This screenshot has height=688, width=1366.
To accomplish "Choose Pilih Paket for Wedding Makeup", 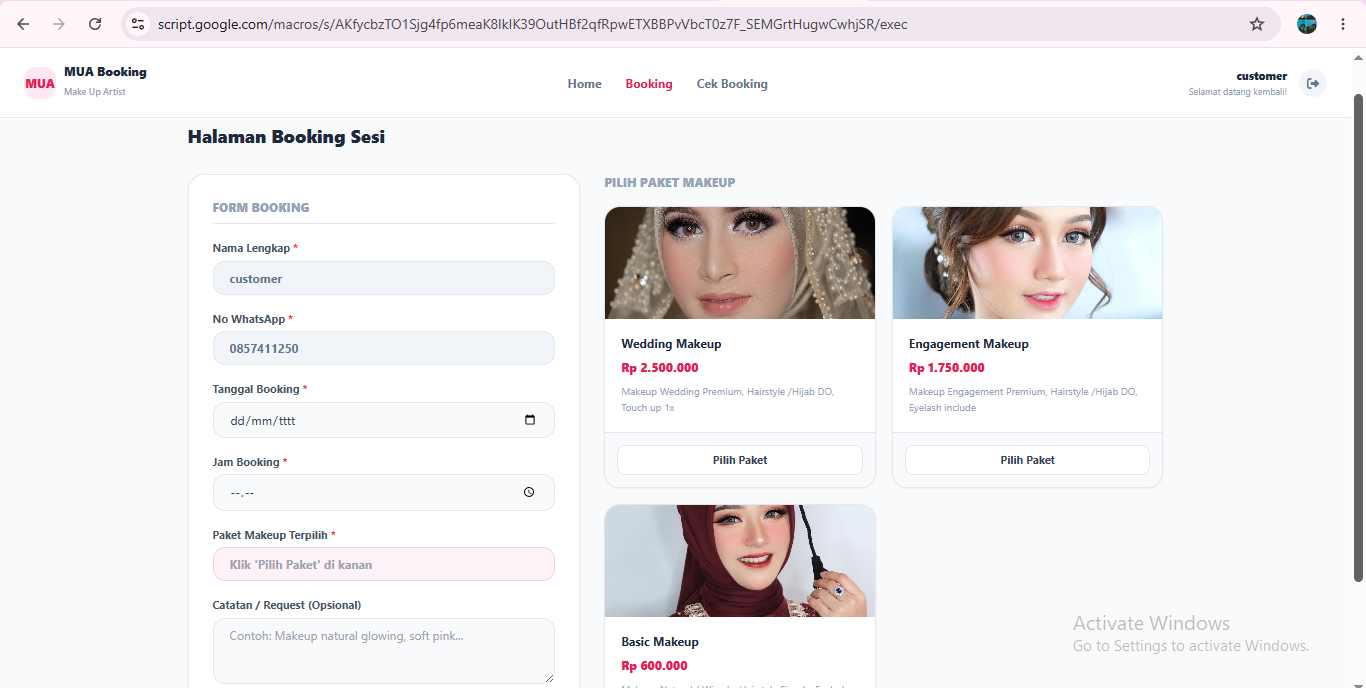I will point(740,460).
